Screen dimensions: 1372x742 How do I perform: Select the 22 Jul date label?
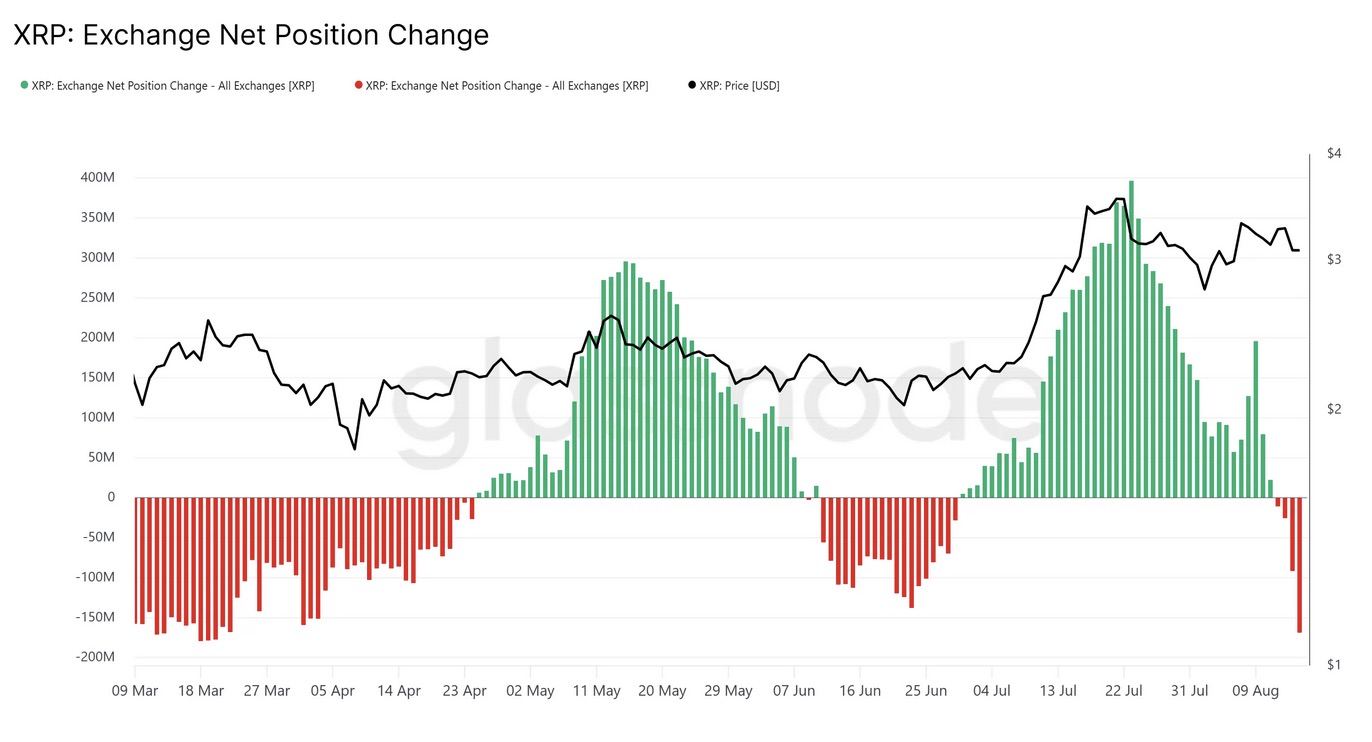click(1124, 691)
